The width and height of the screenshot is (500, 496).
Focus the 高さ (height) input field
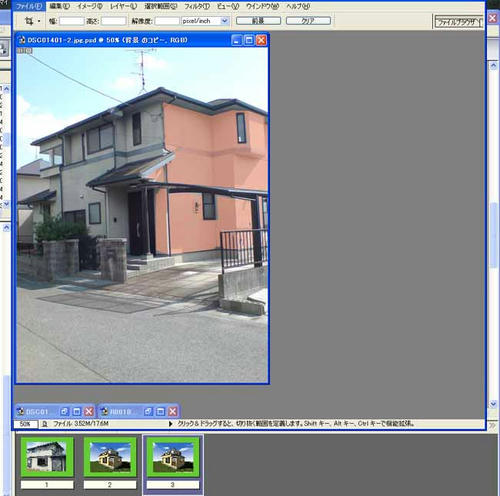[x=114, y=21]
